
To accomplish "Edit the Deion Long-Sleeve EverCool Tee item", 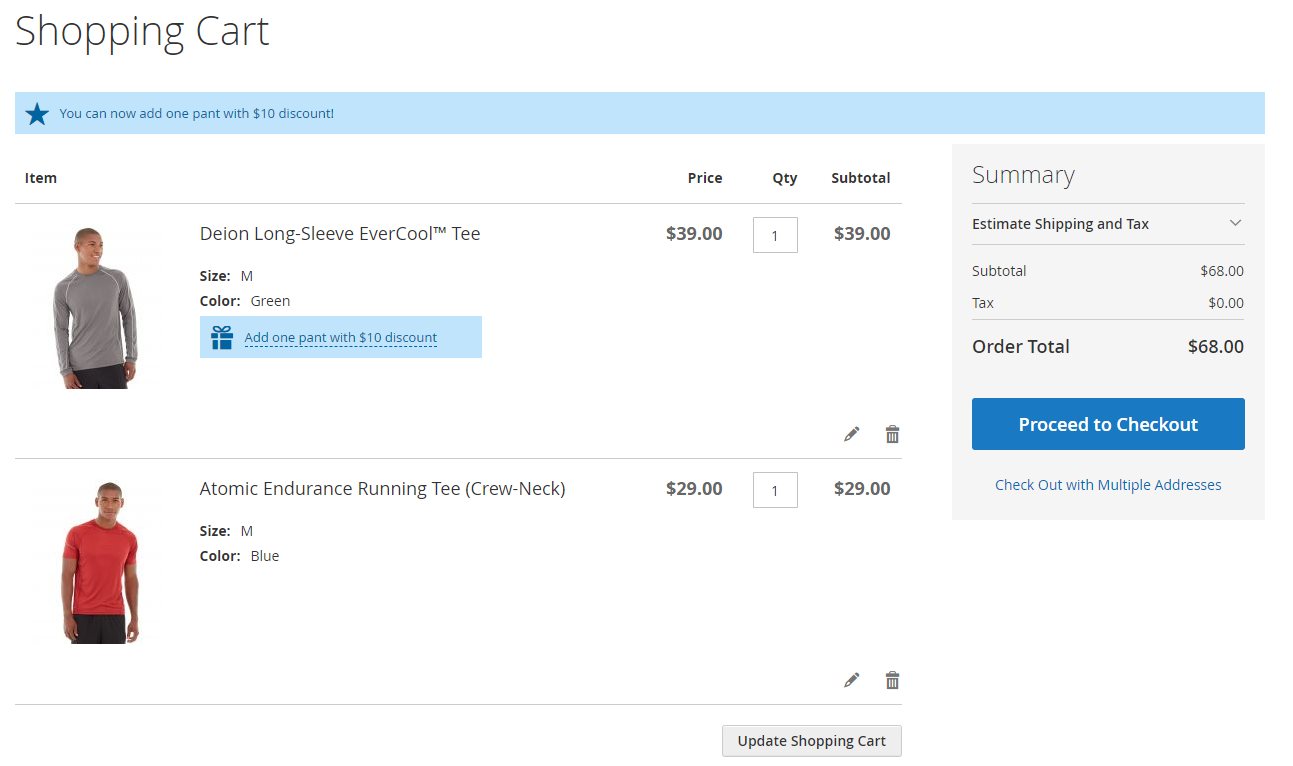I will pyautogui.click(x=851, y=434).
